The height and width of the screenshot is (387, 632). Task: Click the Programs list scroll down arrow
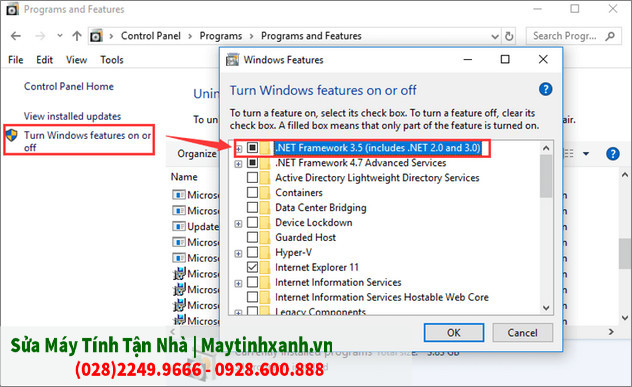click(x=625, y=318)
